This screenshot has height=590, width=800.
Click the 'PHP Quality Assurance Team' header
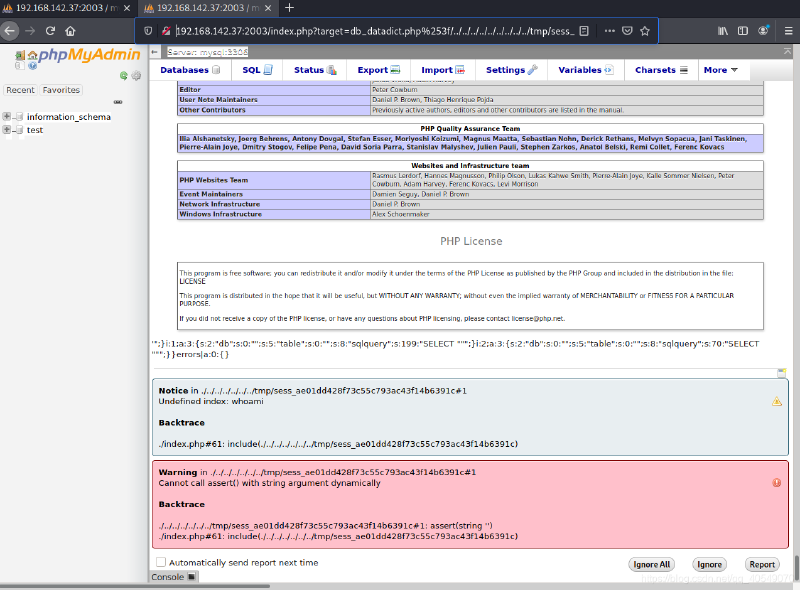(x=470, y=129)
